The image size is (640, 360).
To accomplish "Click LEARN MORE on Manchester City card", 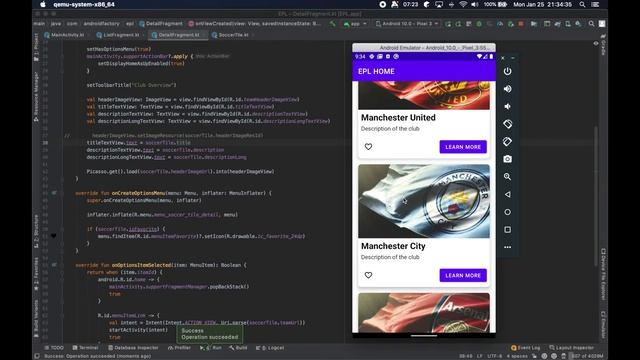I will [463, 276].
